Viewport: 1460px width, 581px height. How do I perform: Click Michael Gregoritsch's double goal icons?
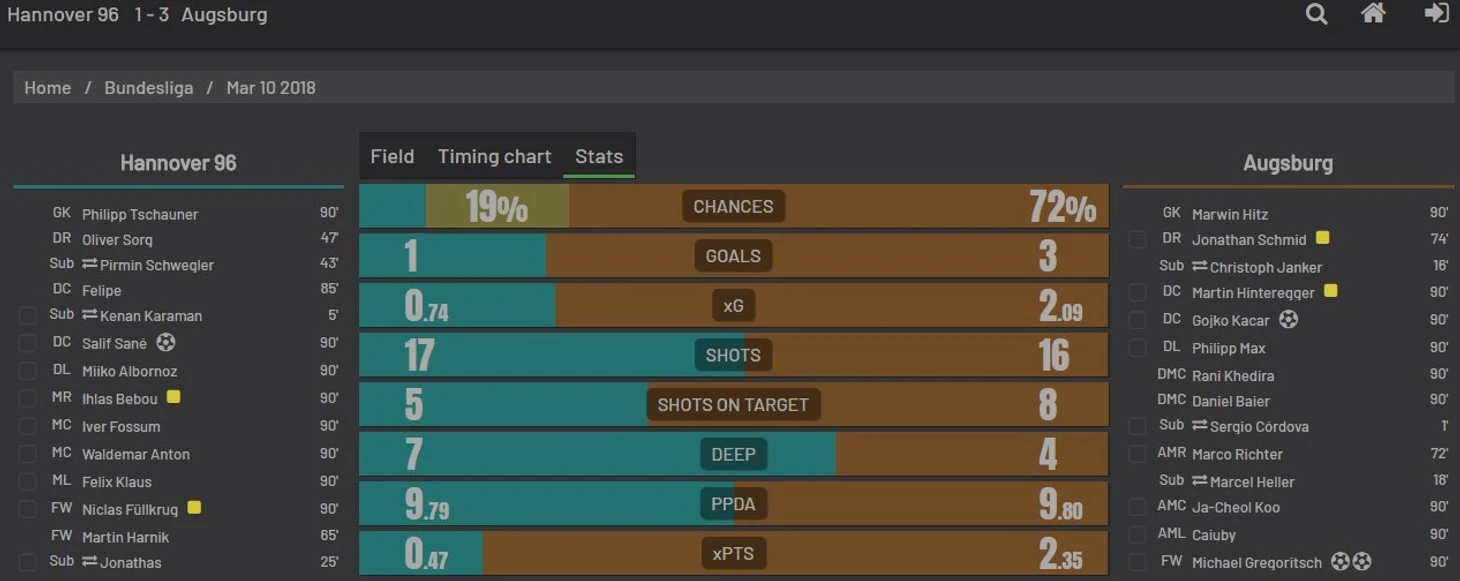[x=1351, y=562]
